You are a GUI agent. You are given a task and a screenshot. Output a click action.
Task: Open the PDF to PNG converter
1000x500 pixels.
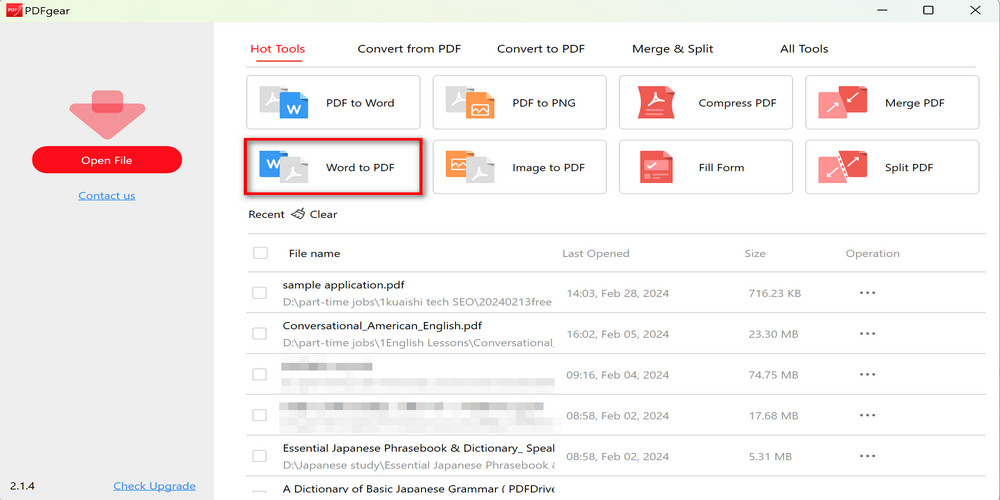tap(519, 103)
